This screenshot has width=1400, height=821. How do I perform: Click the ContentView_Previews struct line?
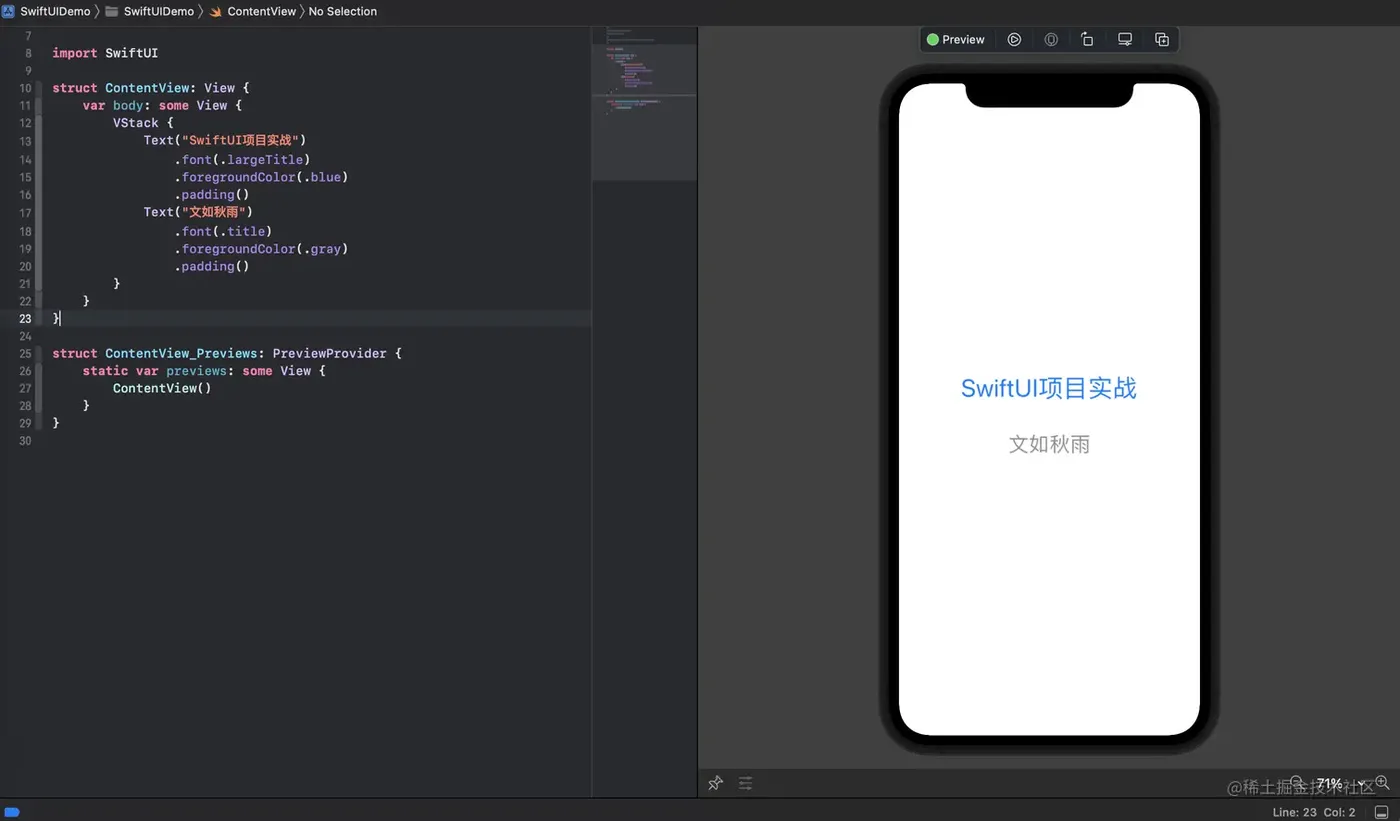pos(227,353)
